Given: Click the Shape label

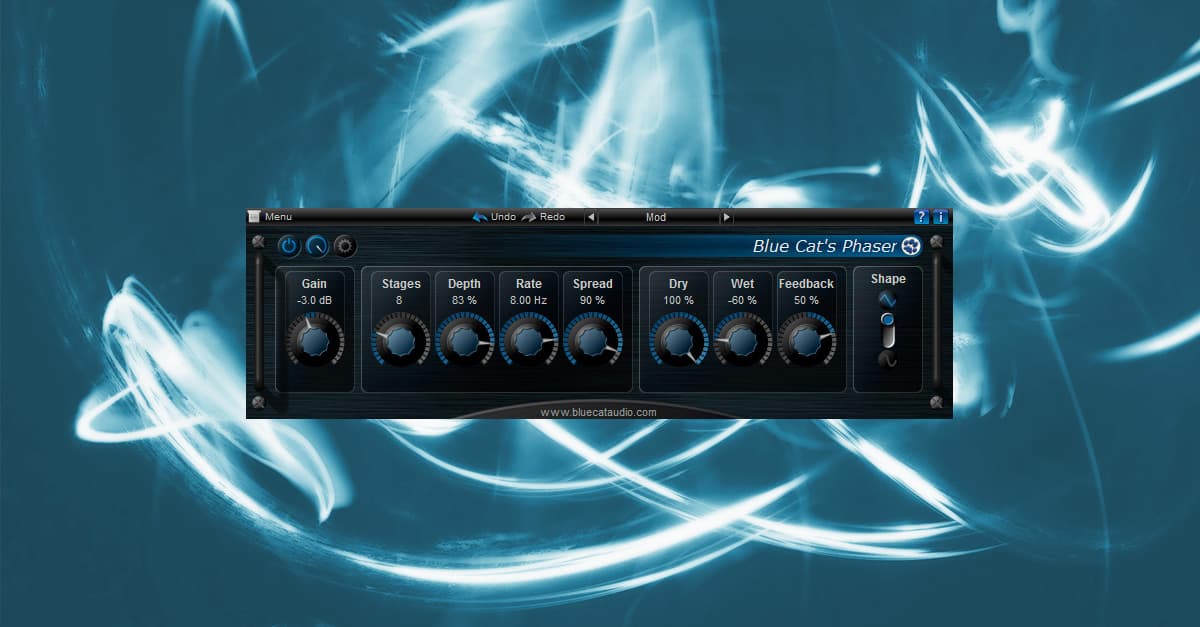Looking at the screenshot, I should [888, 279].
